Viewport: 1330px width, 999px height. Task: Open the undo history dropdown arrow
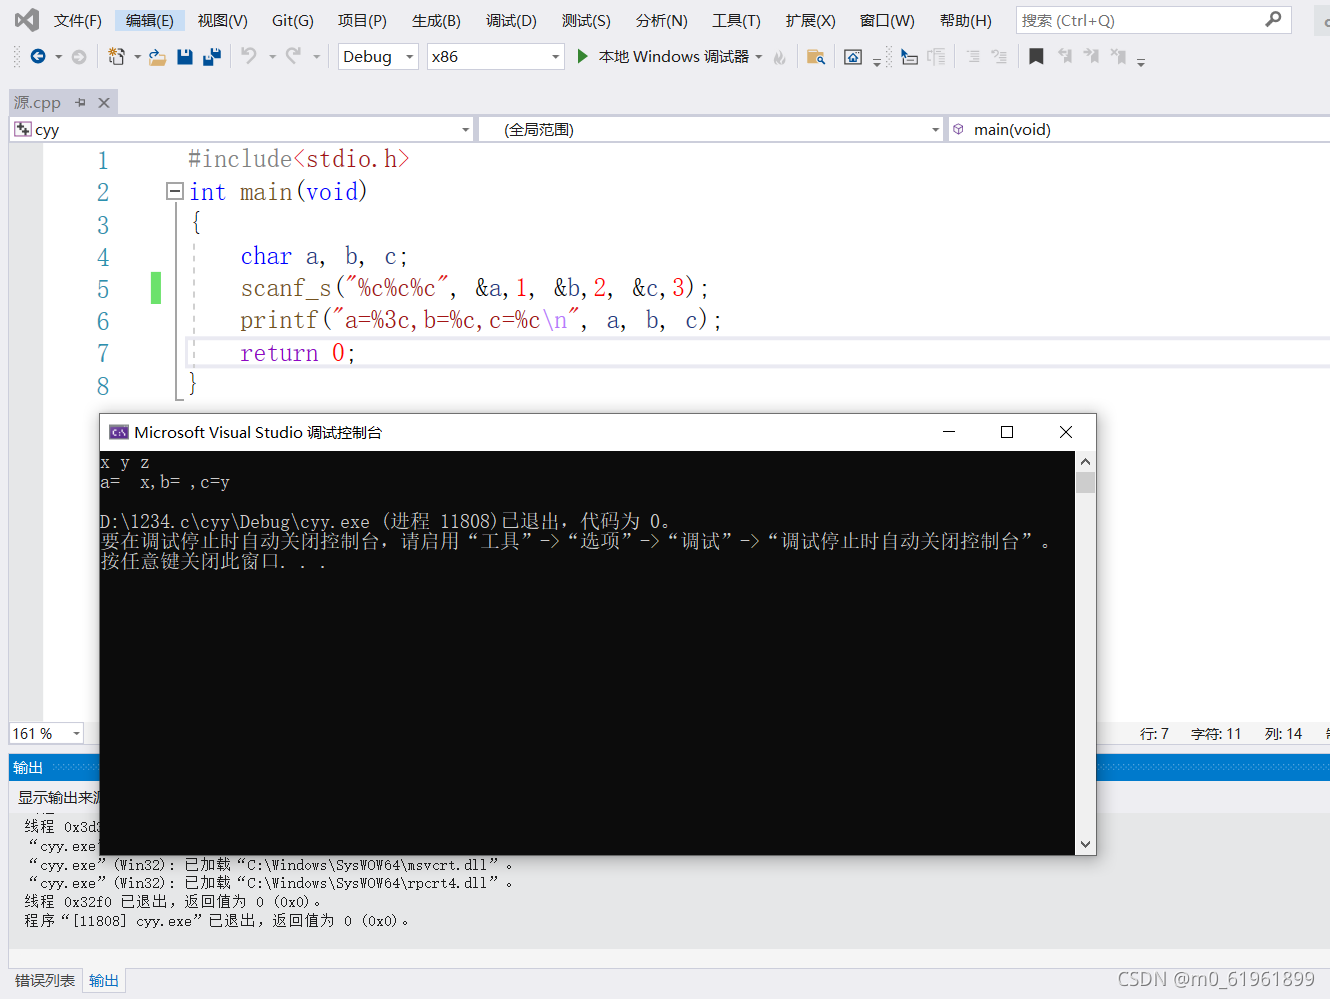272,57
